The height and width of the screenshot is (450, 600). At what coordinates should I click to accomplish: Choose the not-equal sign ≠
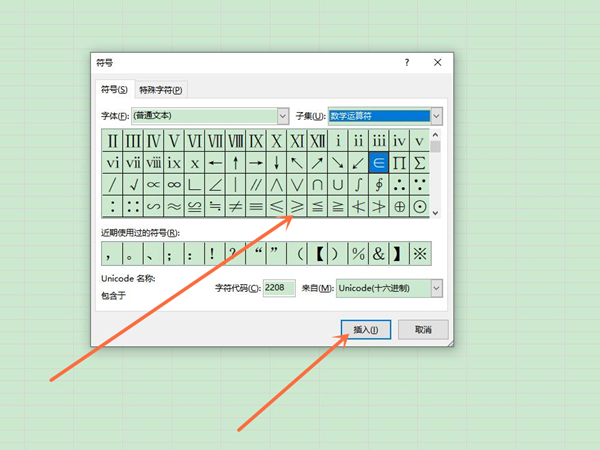[236, 207]
